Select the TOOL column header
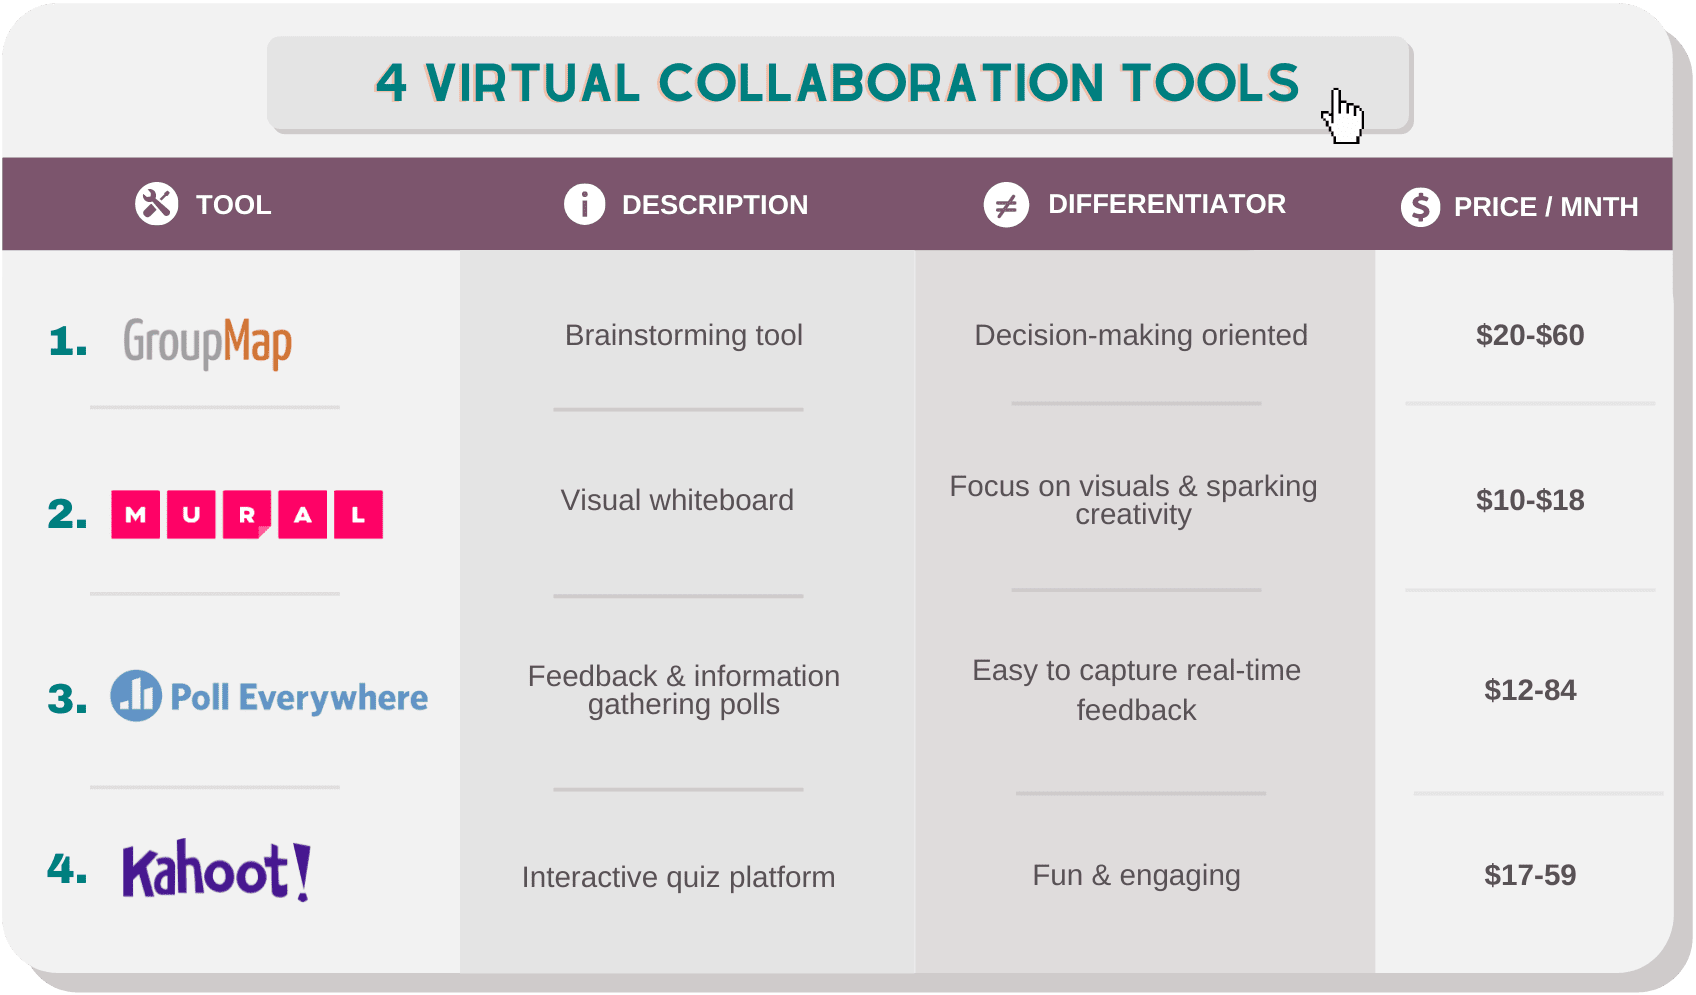Screen dimensions: 1696x995 click(233, 205)
